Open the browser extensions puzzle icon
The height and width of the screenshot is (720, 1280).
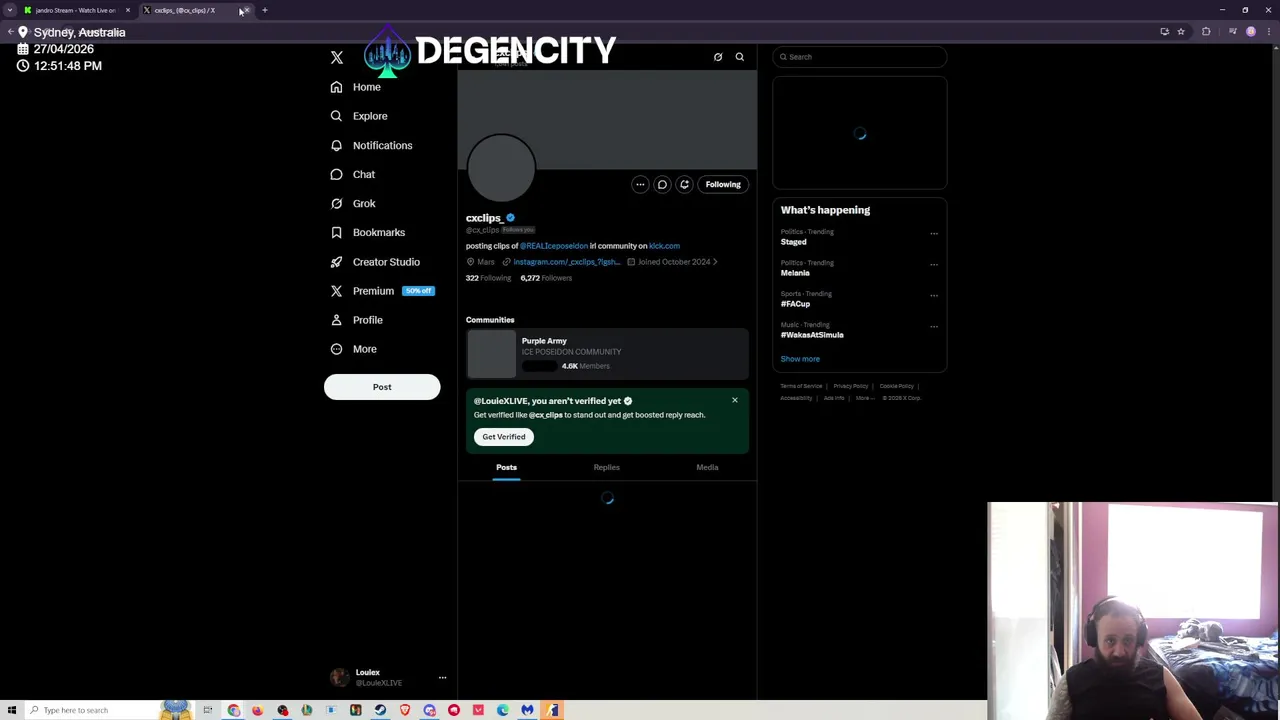(x=1206, y=32)
